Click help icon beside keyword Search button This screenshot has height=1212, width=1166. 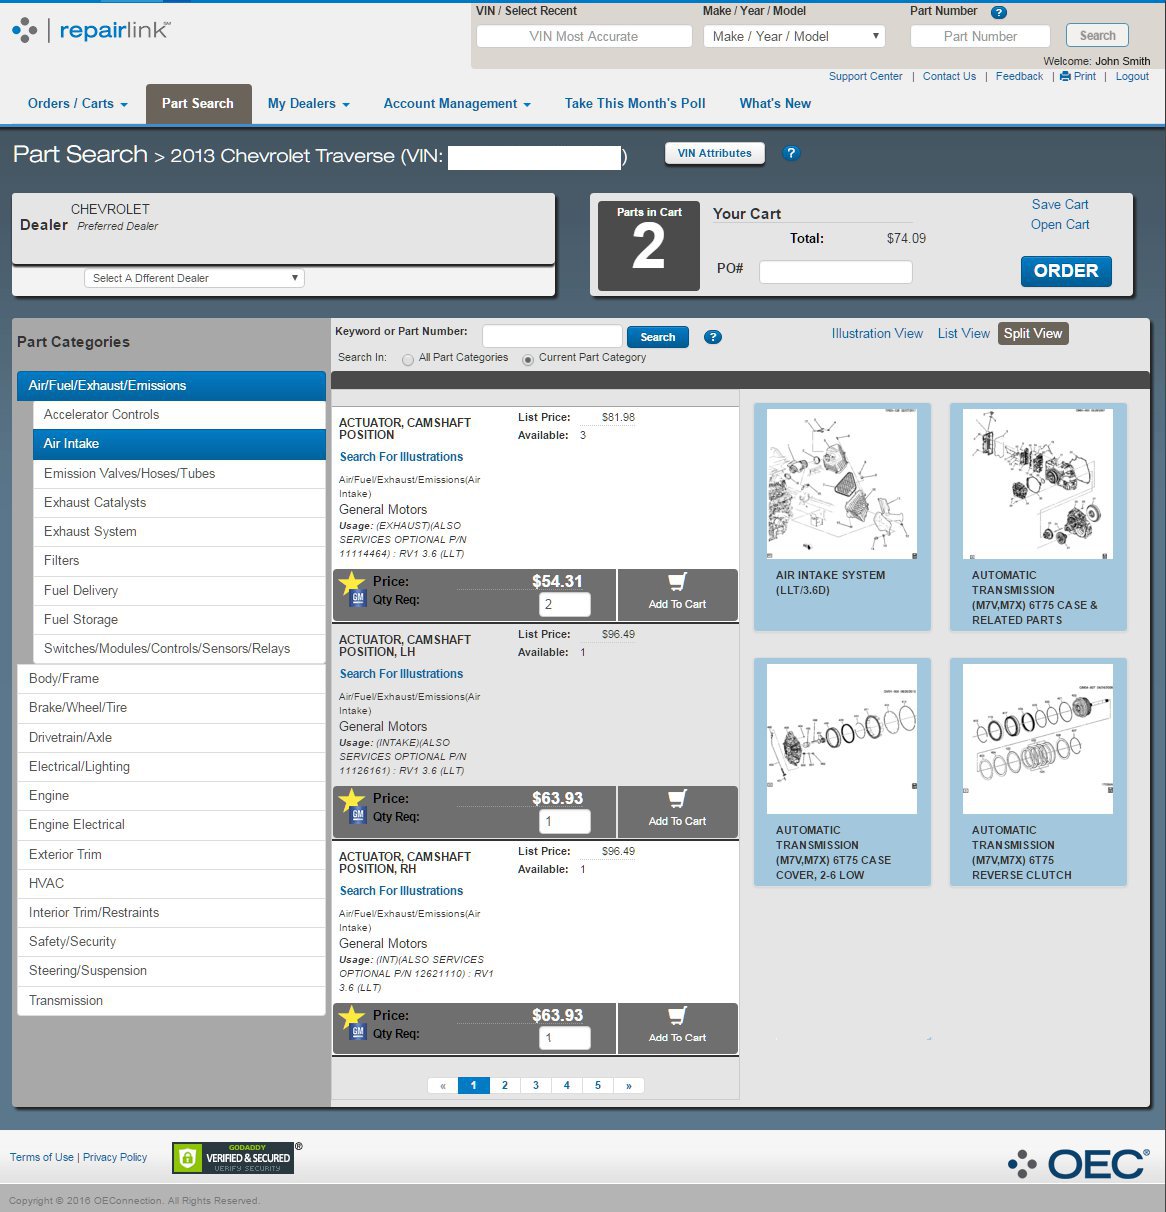click(713, 337)
